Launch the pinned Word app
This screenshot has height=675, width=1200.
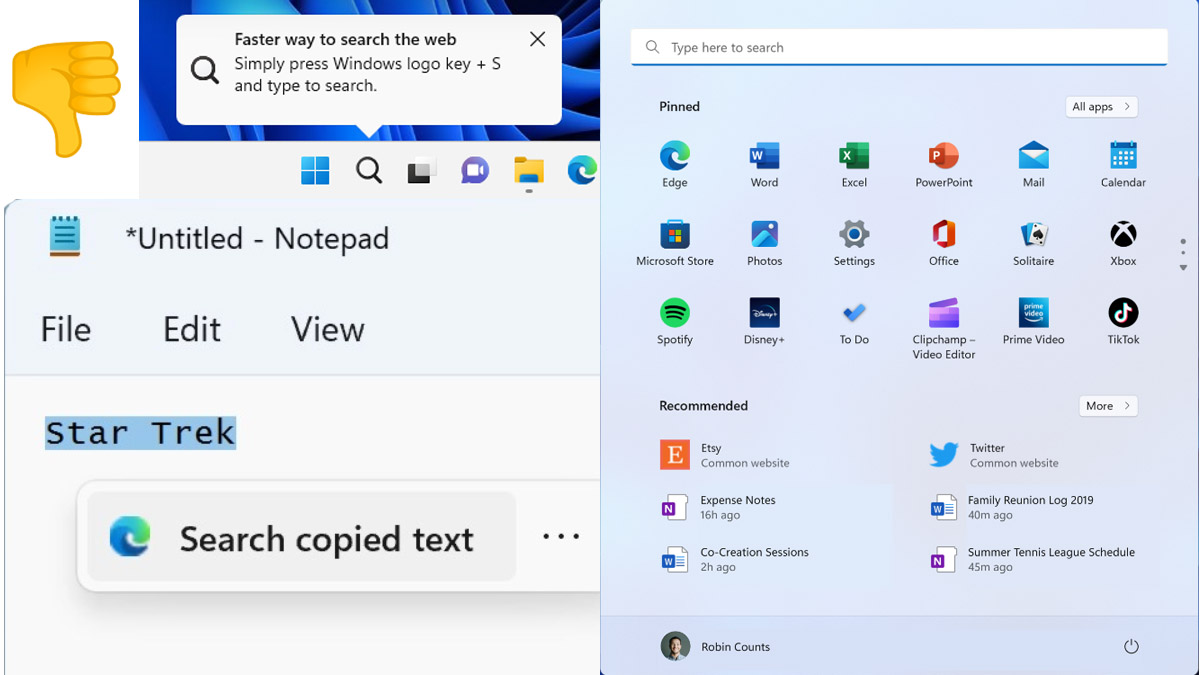(764, 164)
